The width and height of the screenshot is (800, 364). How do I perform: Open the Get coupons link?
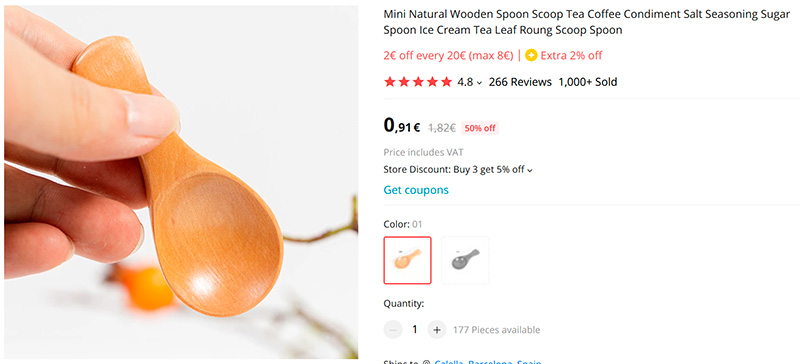416,190
